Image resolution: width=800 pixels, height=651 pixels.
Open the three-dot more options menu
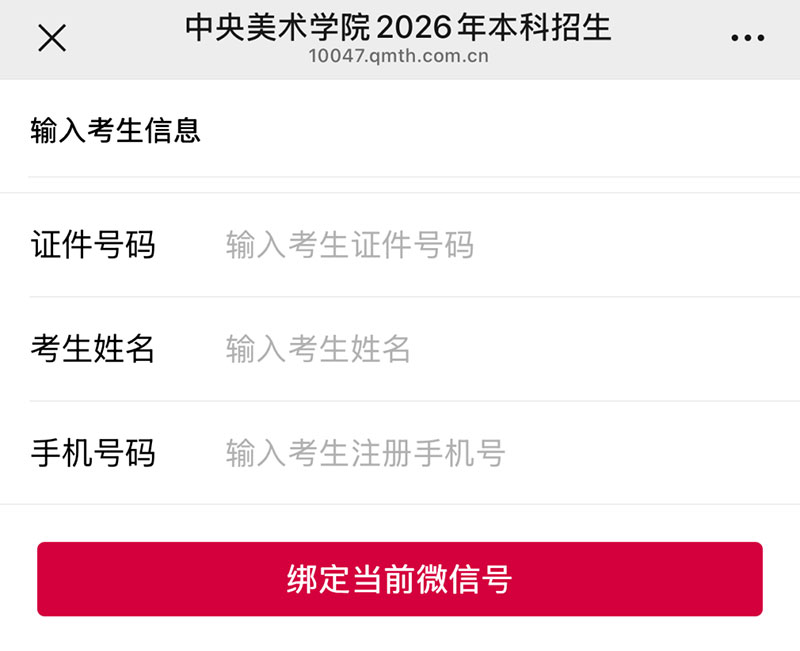pos(747,38)
